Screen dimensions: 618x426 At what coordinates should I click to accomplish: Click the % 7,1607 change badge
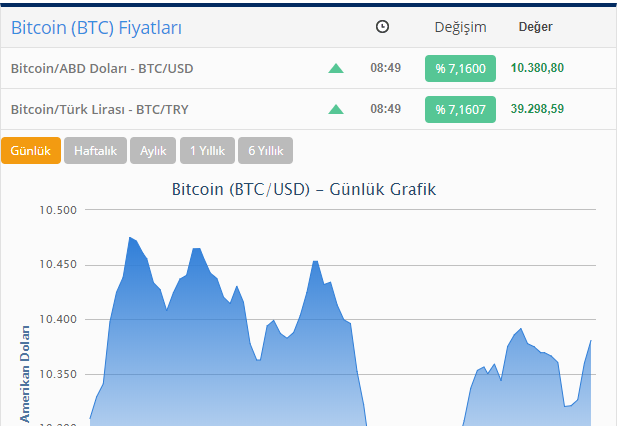pyautogui.click(x=460, y=109)
